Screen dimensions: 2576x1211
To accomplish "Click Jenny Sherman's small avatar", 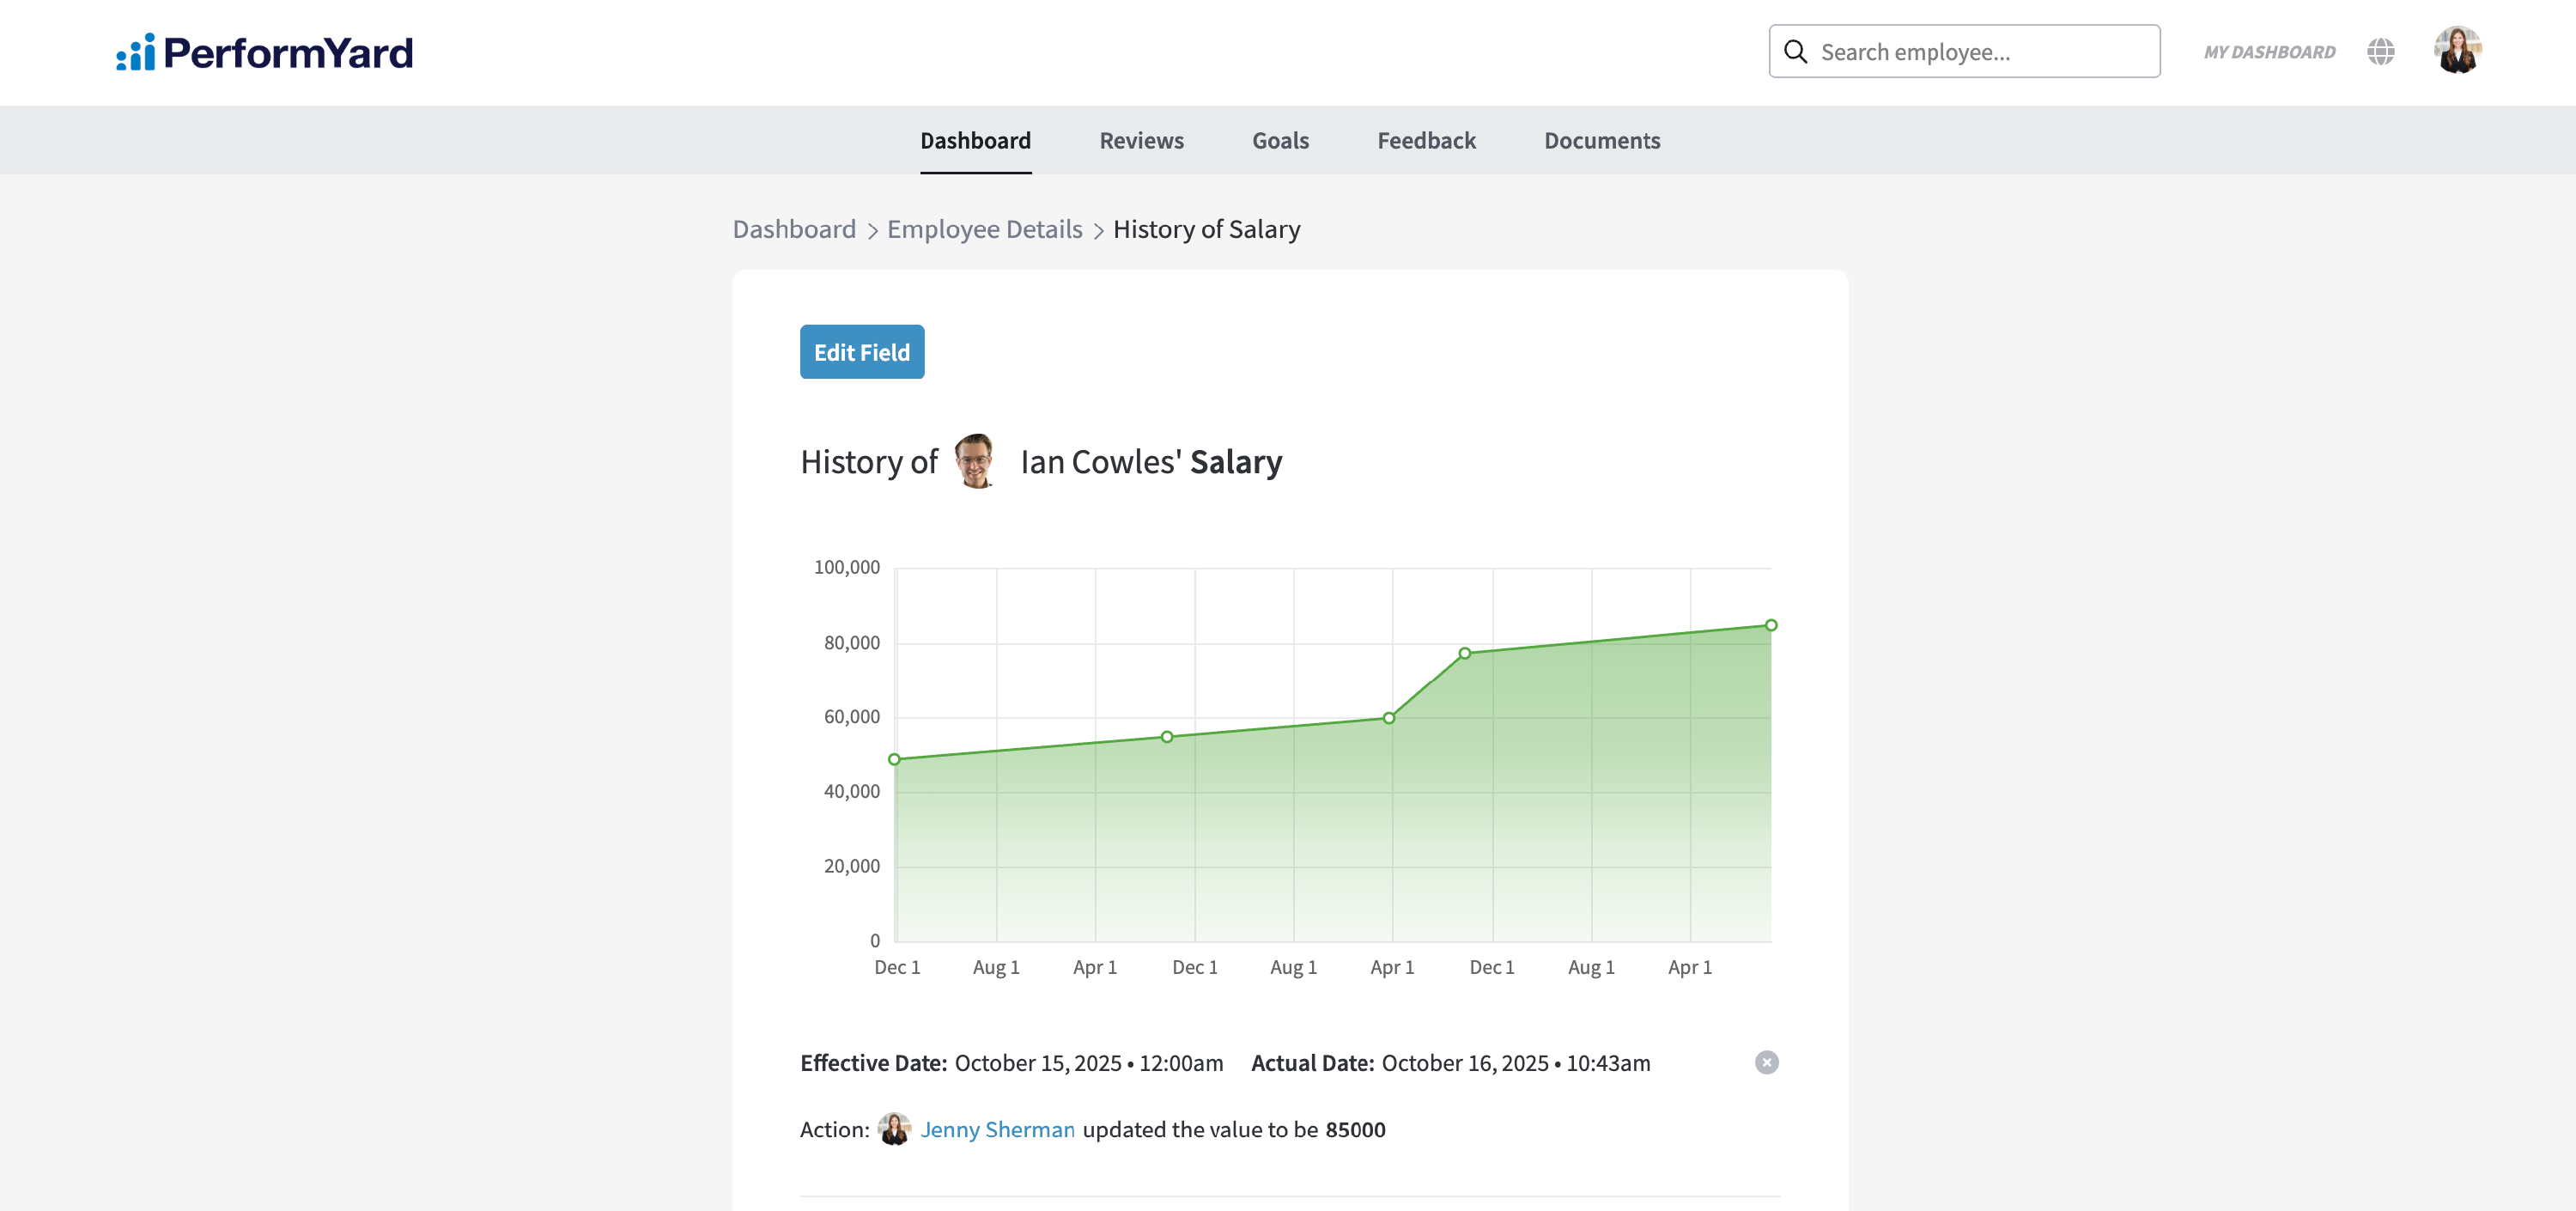I will coord(893,1129).
